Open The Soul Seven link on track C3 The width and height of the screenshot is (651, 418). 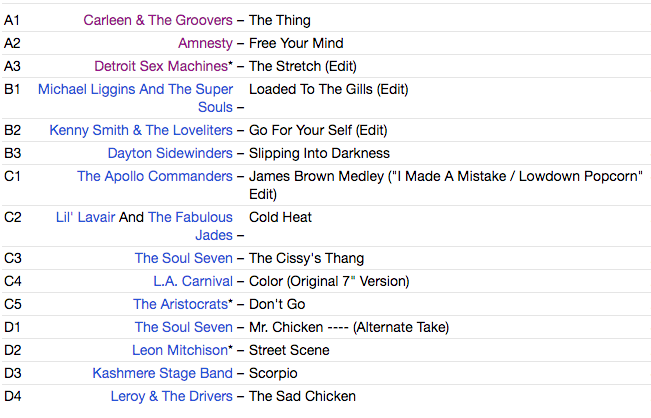point(183,258)
